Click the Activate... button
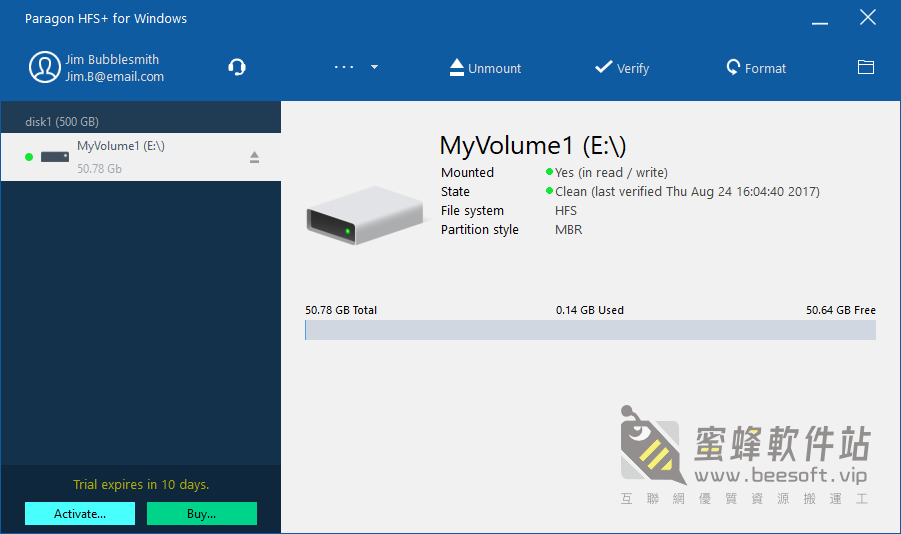The width and height of the screenshot is (901, 534). tap(80, 513)
